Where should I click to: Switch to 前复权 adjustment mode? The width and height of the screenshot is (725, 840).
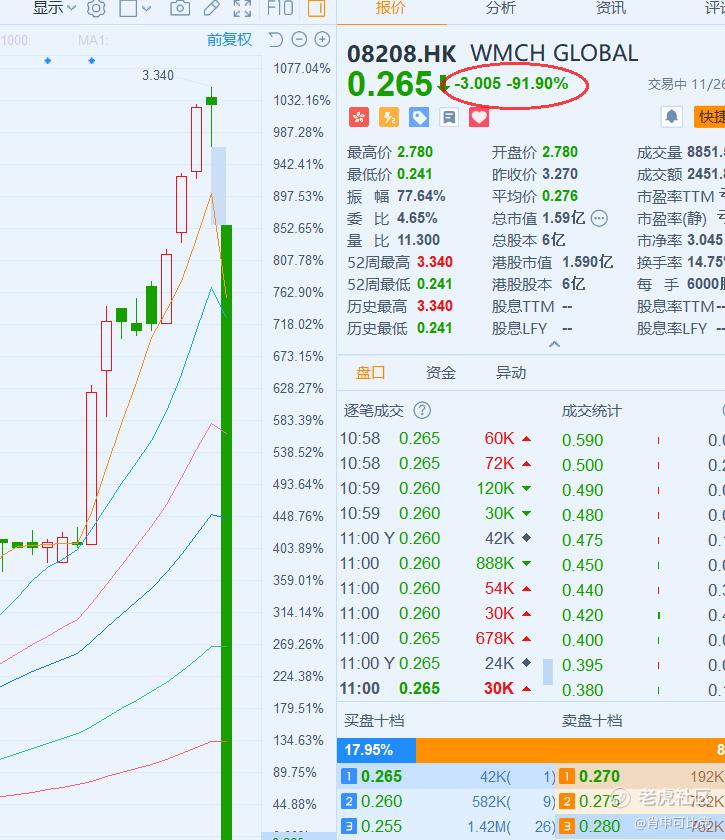click(x=229, y=40)
